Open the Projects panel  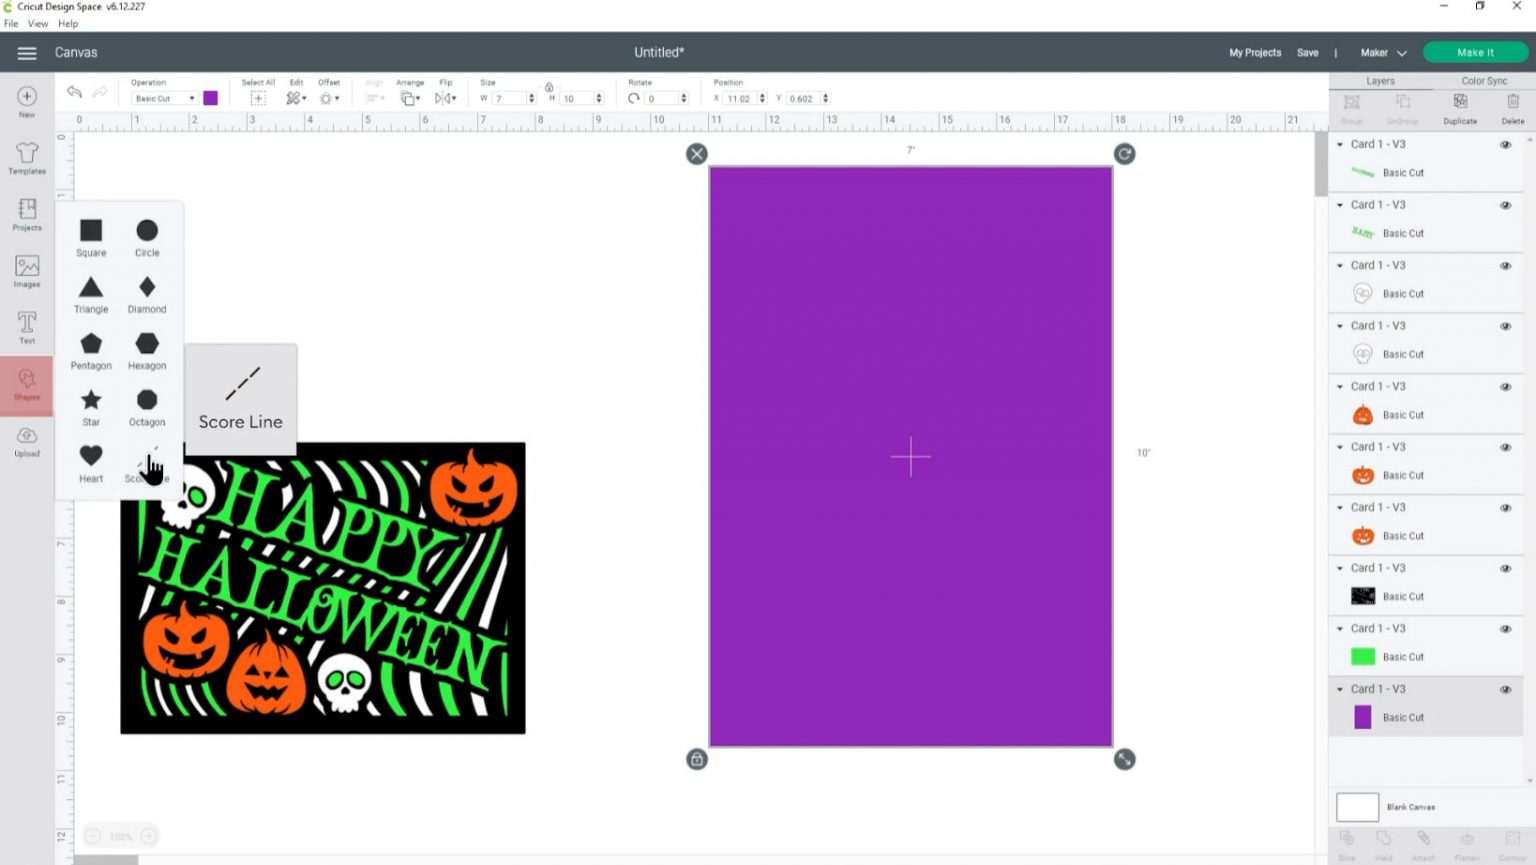27,214
